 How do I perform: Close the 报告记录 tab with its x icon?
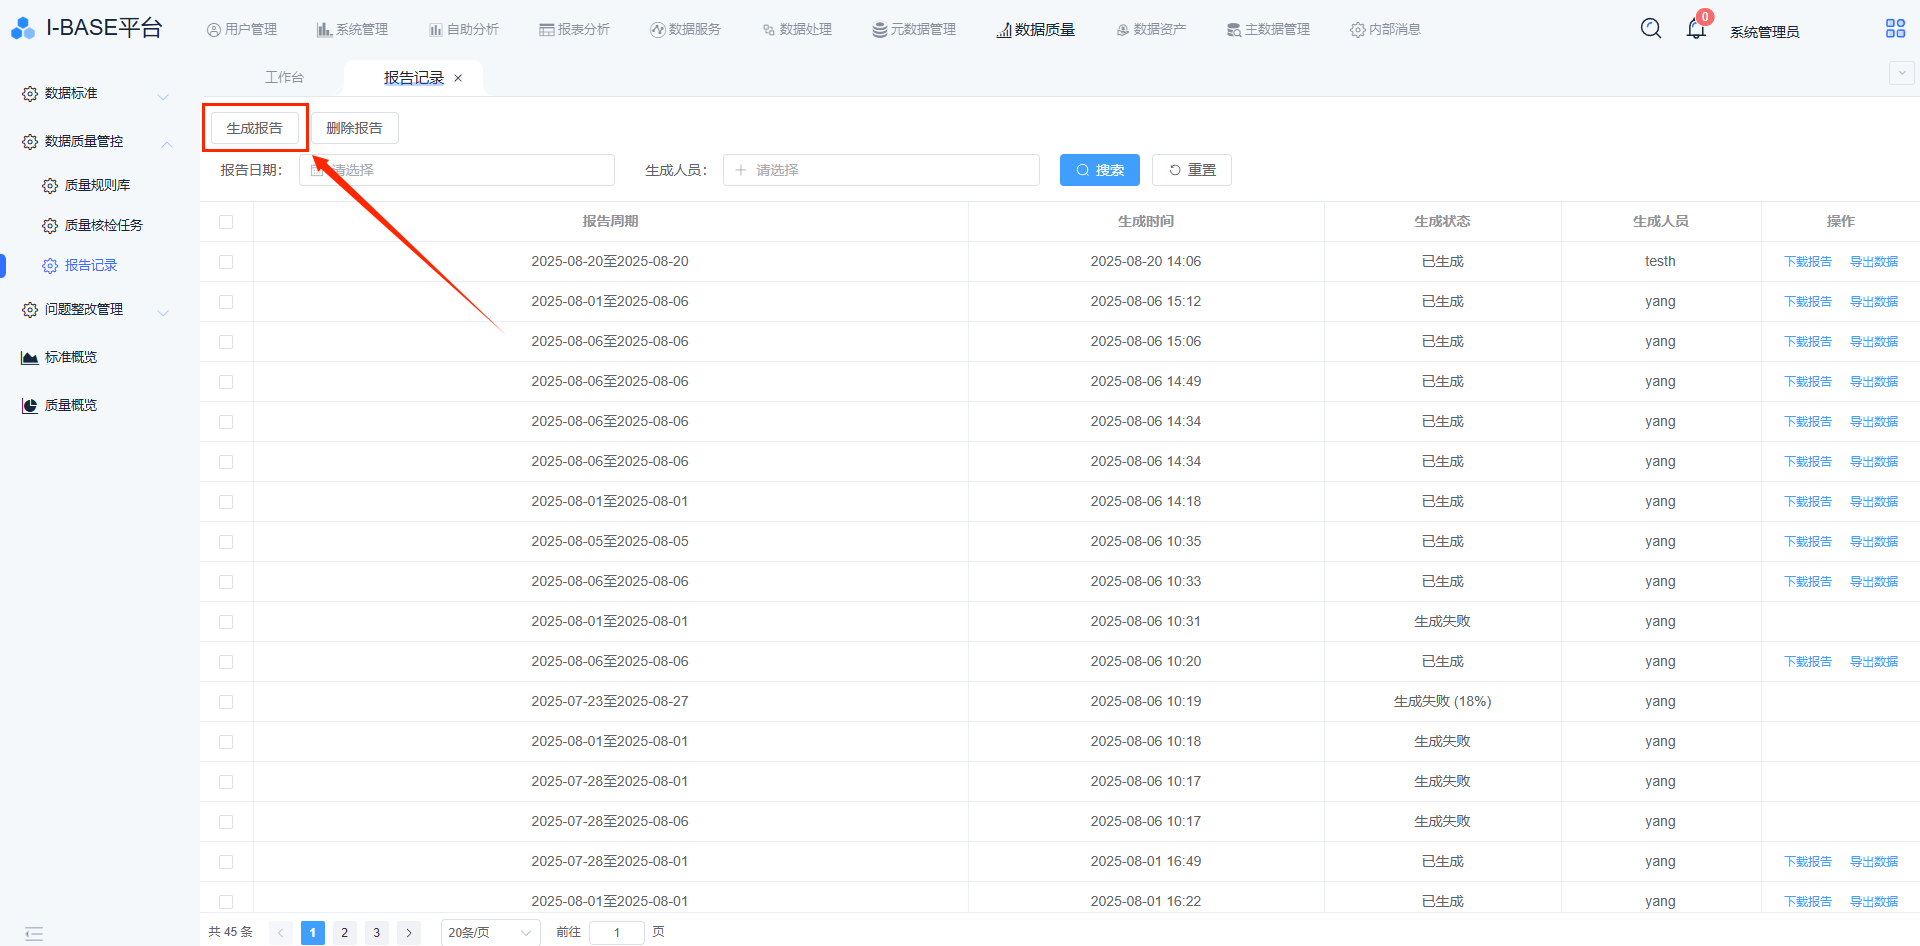[458, 78]
